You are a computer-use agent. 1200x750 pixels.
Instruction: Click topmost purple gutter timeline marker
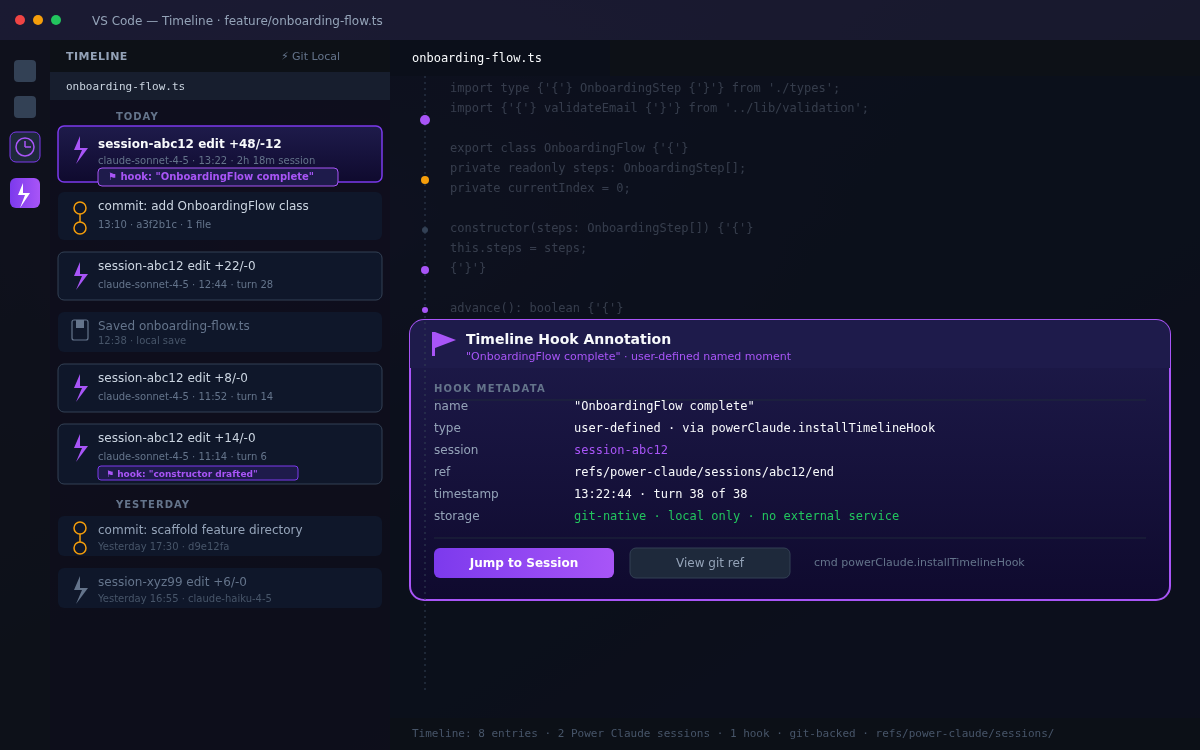[425, 120]
